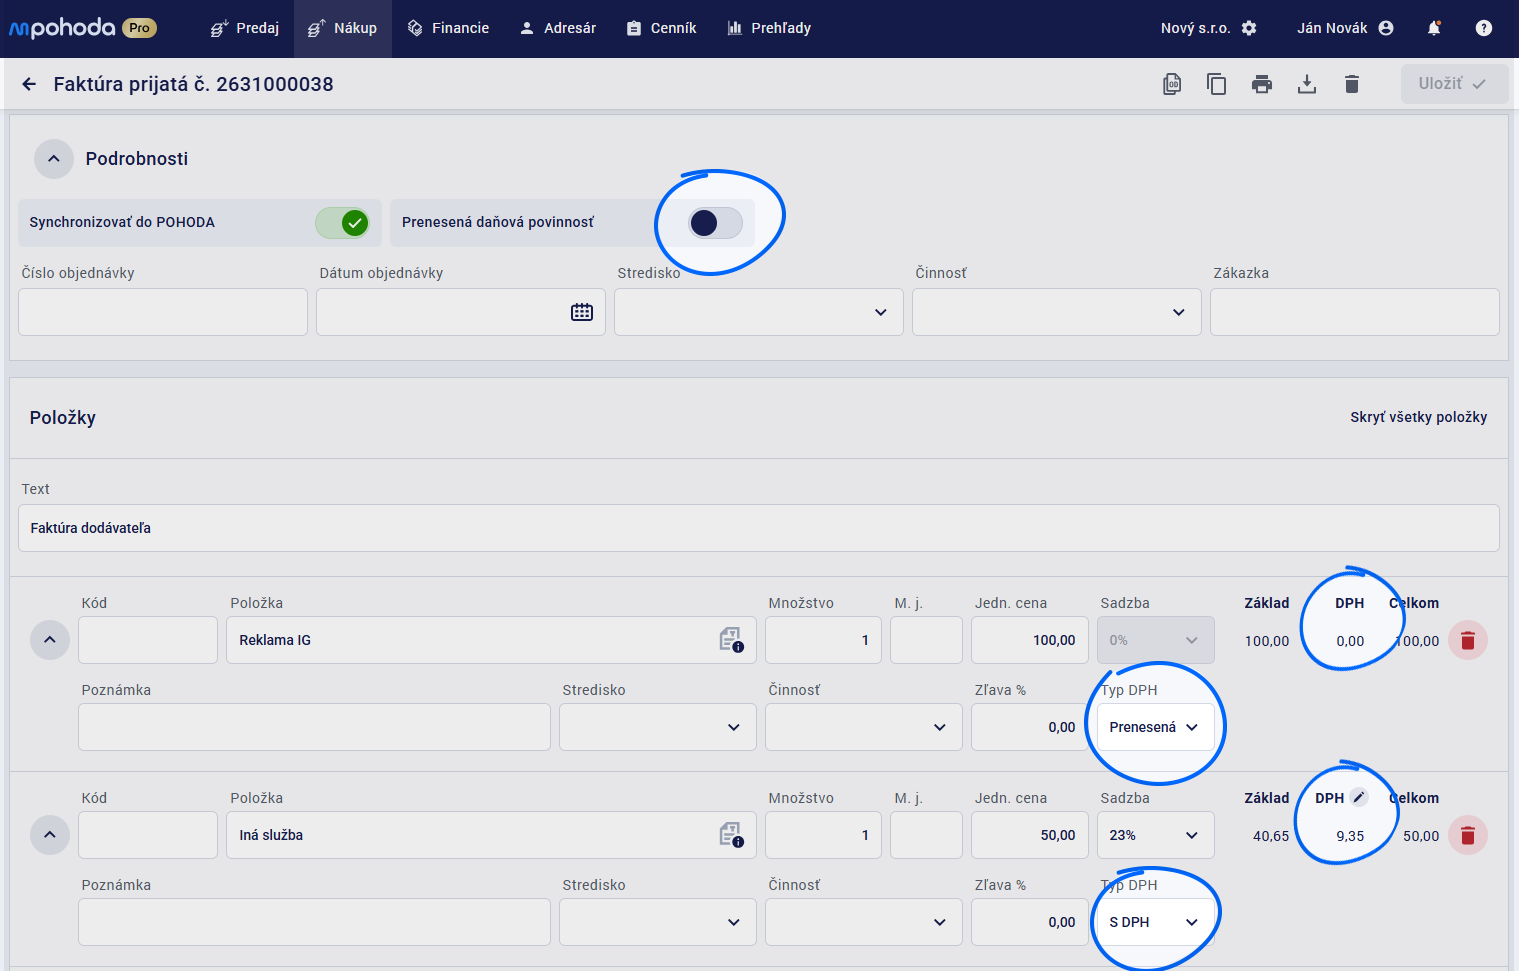Open the Adresár menu
Image resolution: width=1519 pixels, height=971 pixels.
pyautogui.click(x=558, y=28)
